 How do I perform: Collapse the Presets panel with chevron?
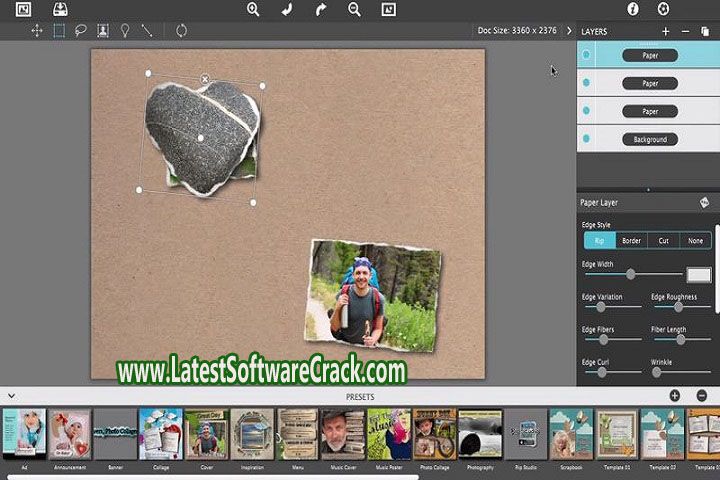coord(11,396)
